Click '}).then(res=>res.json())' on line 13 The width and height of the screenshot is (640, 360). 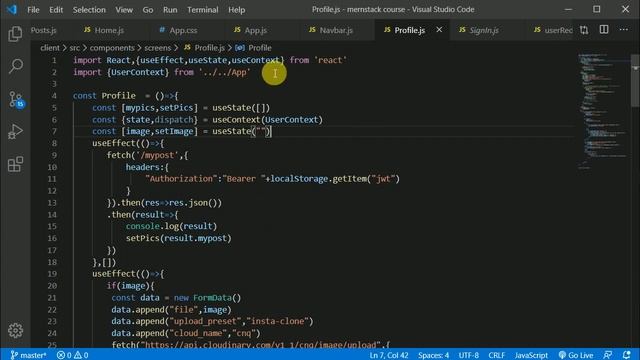(164, 202)
